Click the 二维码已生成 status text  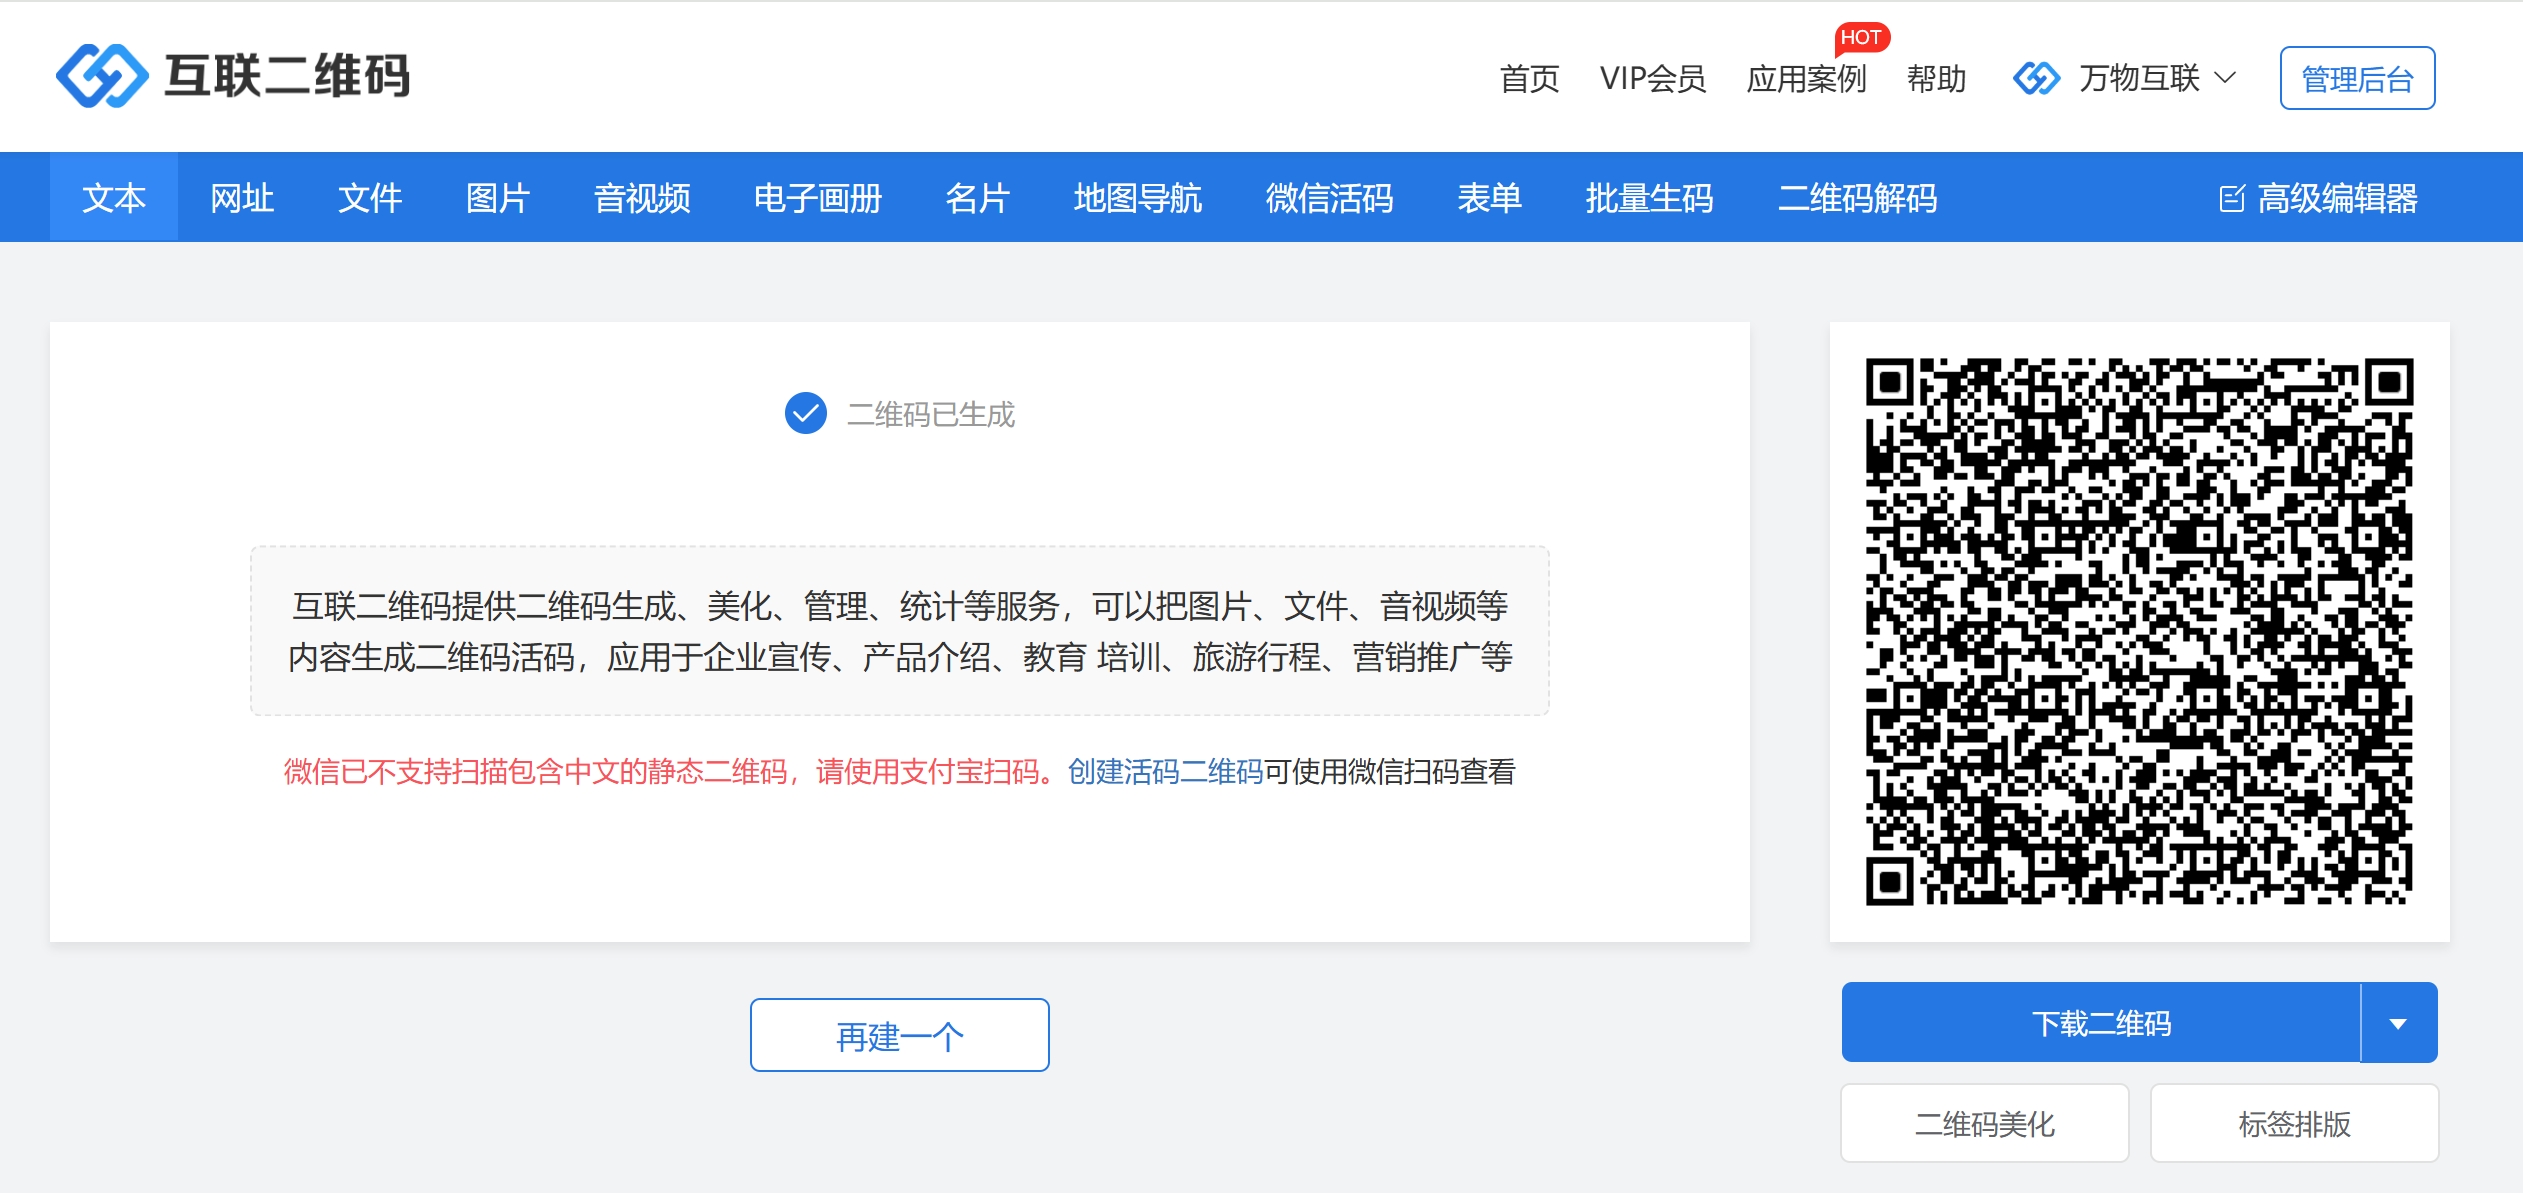click(x=931, y=414)
